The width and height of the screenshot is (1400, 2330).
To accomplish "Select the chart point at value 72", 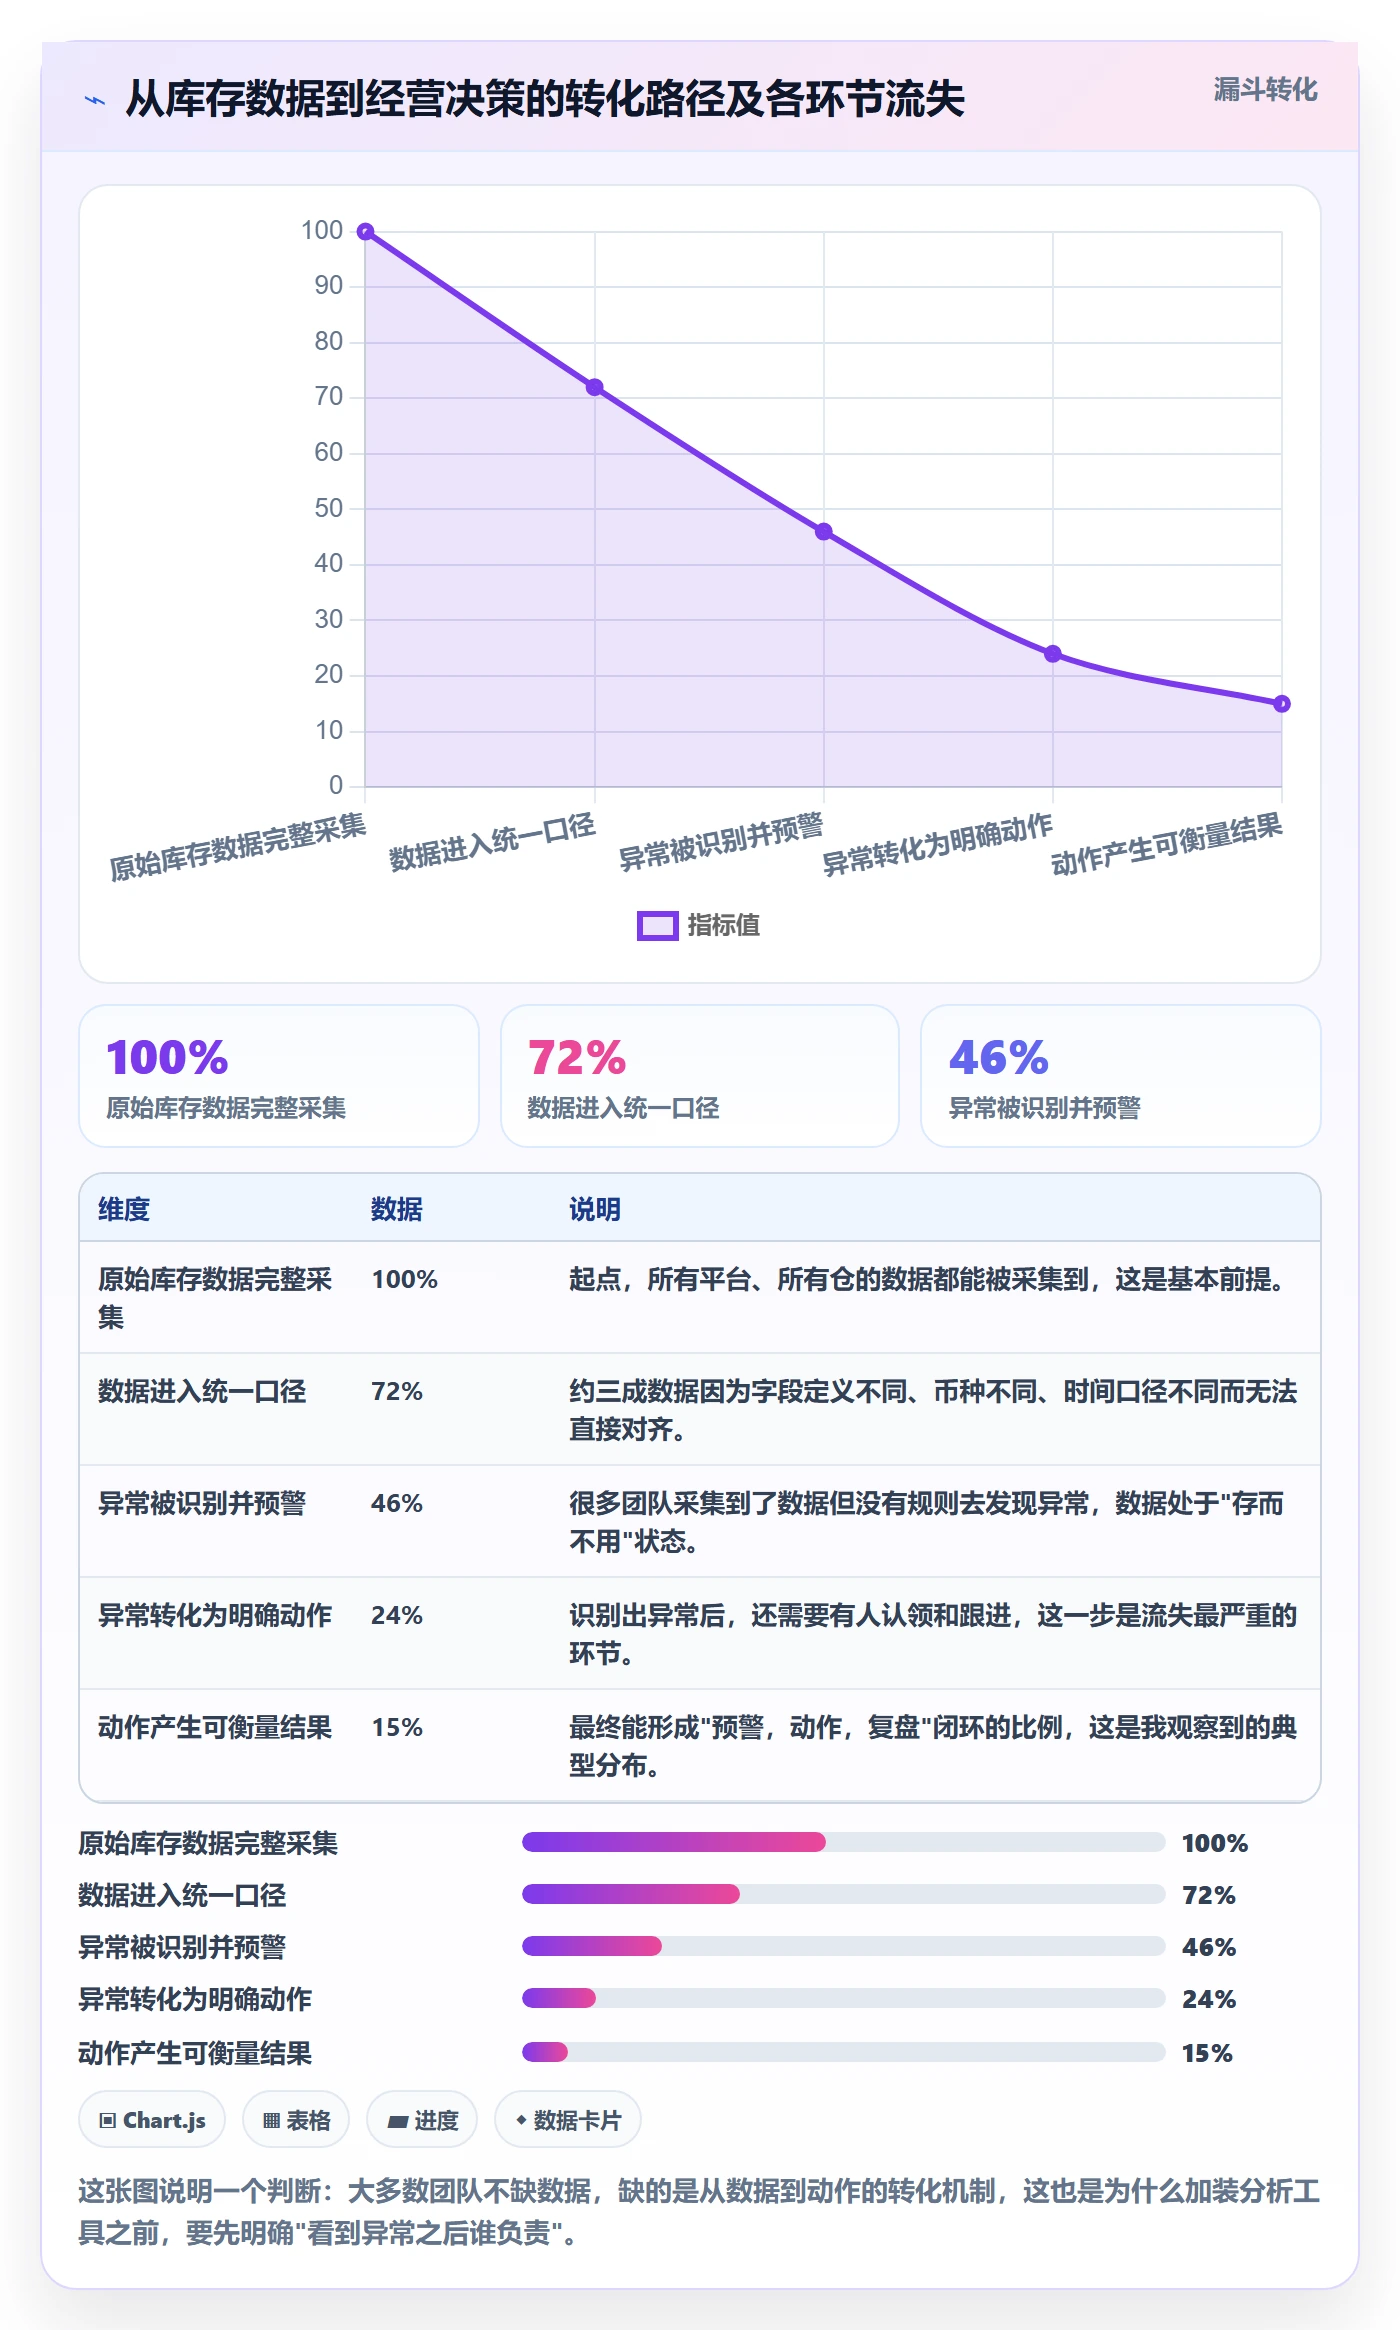I will (595, 387).
